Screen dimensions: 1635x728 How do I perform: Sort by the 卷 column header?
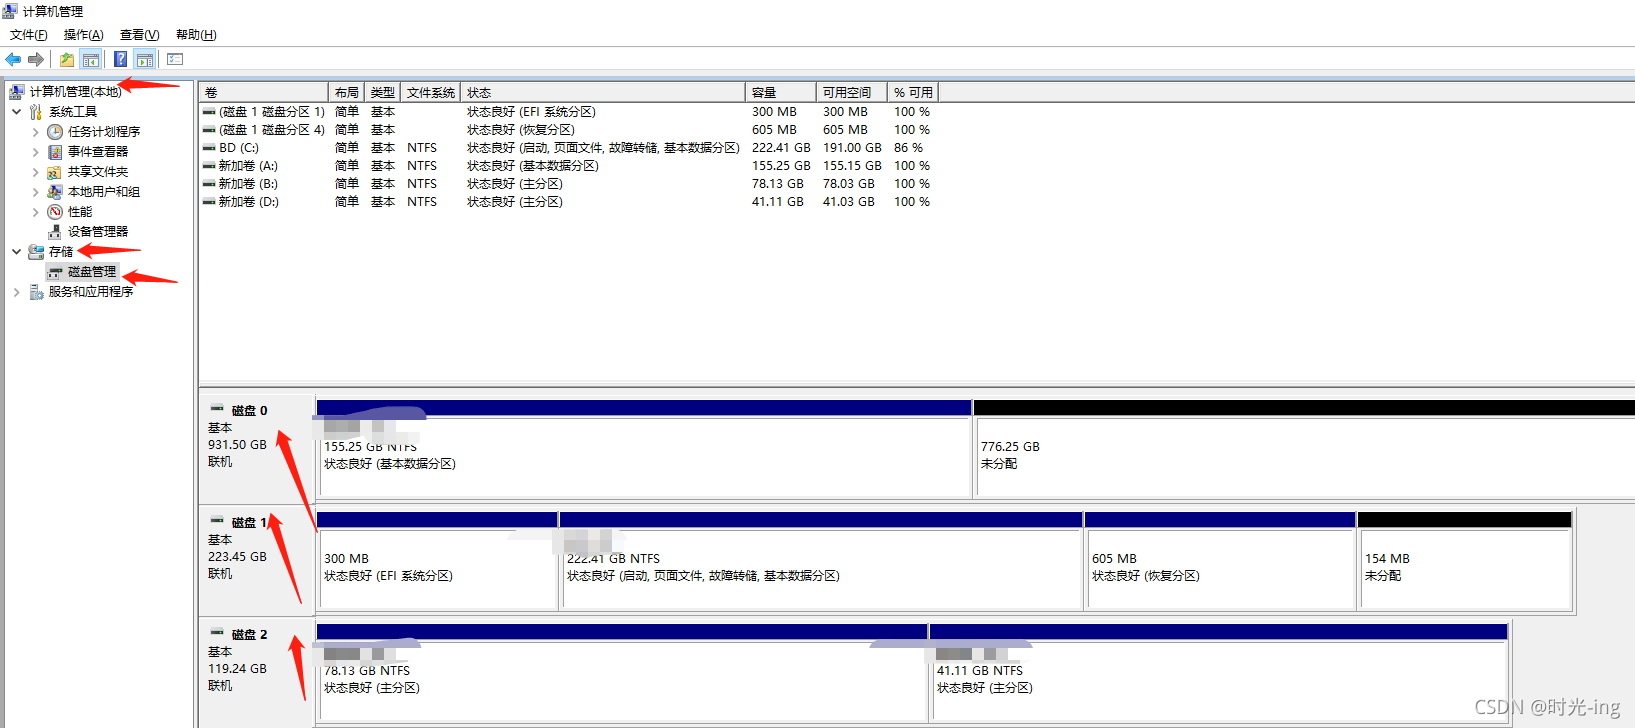264,92
